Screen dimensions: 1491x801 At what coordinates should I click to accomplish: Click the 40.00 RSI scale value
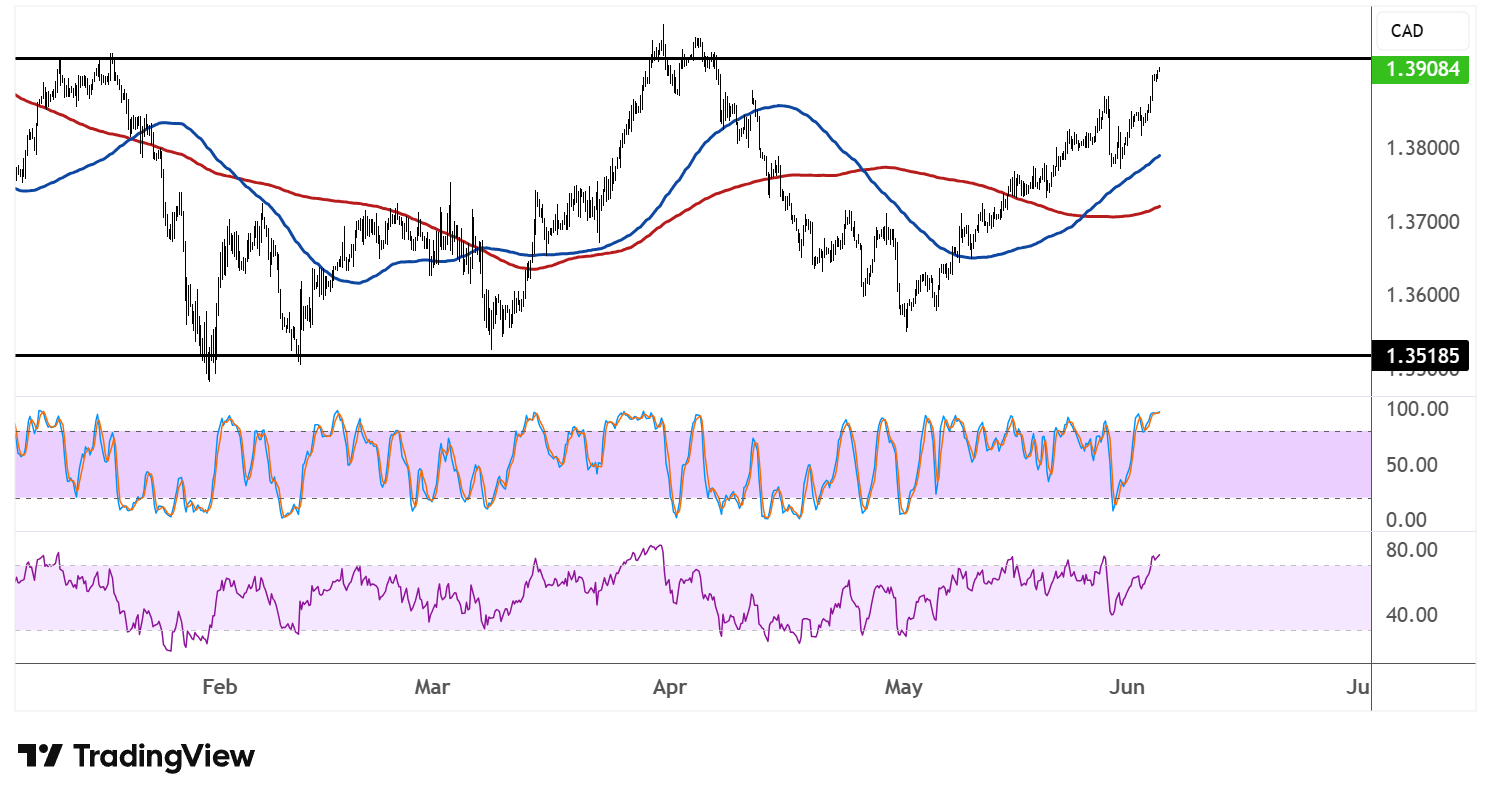point(1413,614)
